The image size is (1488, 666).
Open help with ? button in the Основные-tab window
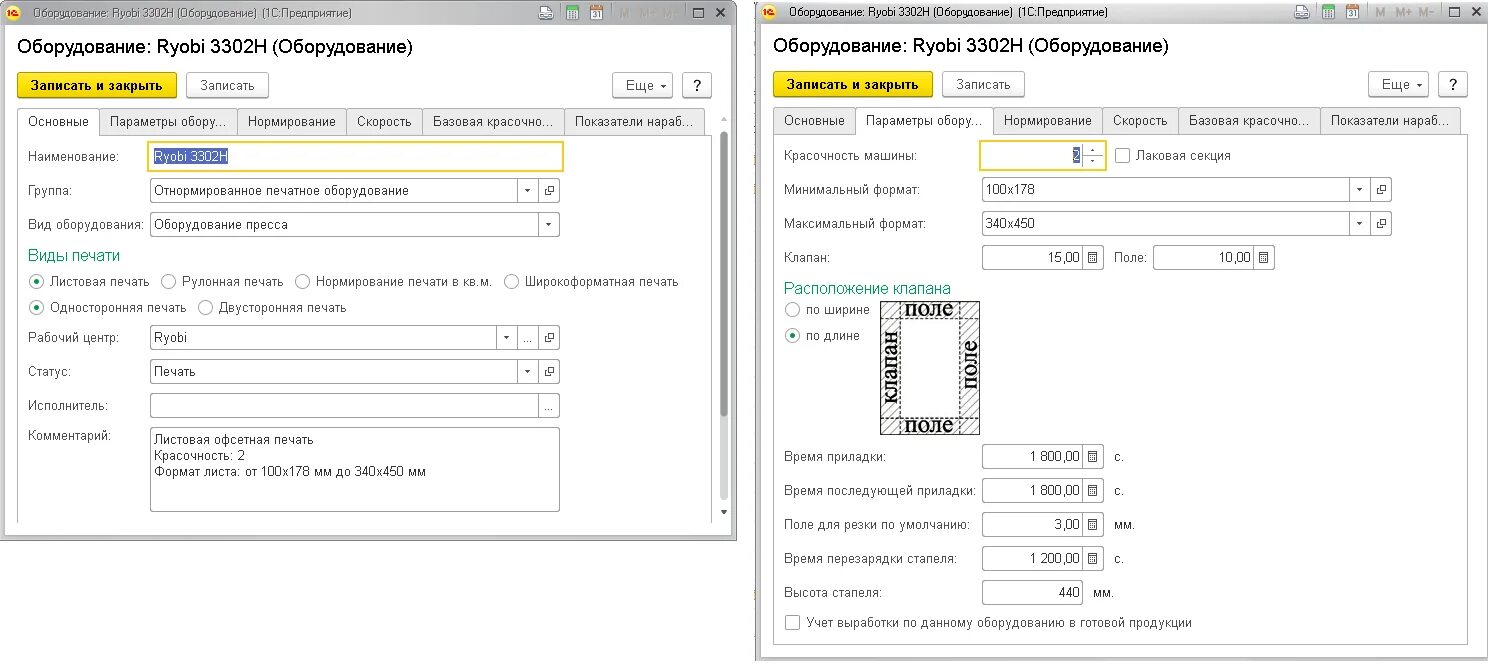697,85
